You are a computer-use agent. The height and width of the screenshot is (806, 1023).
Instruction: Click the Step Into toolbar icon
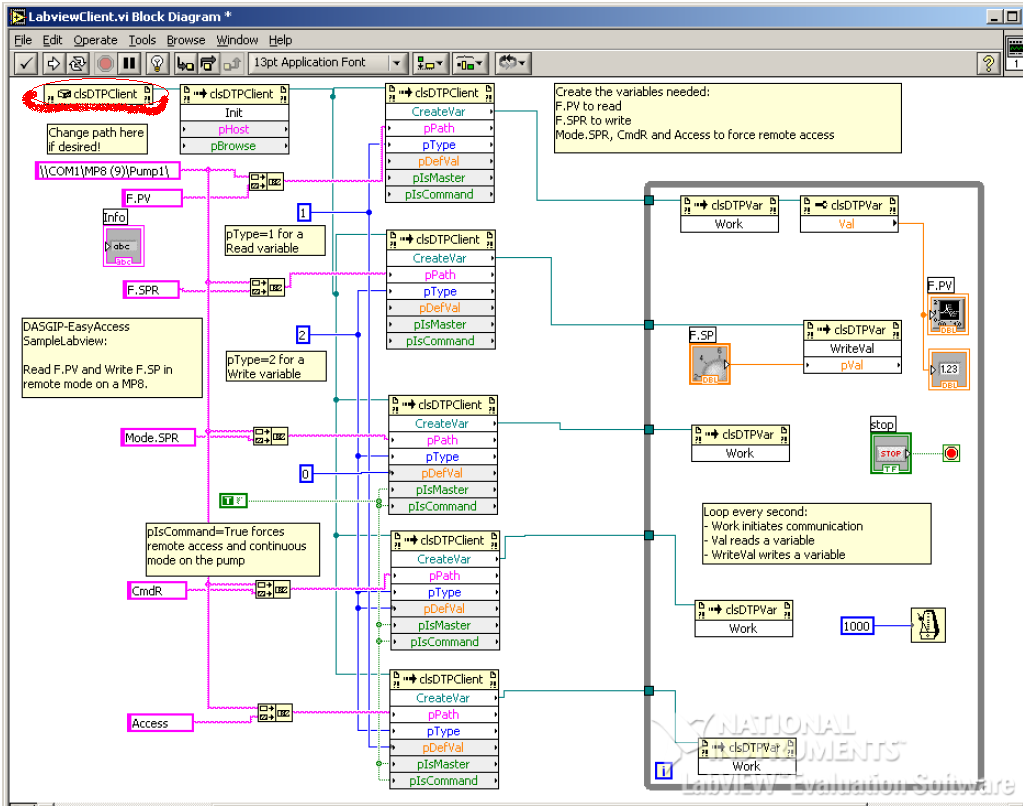pos(185,63)
